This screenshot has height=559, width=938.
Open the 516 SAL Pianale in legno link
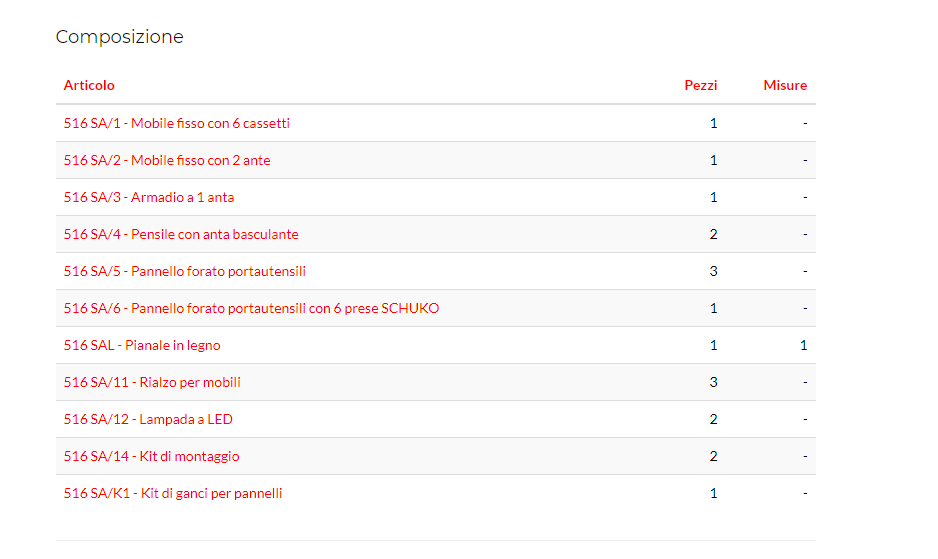pos(142,345)
